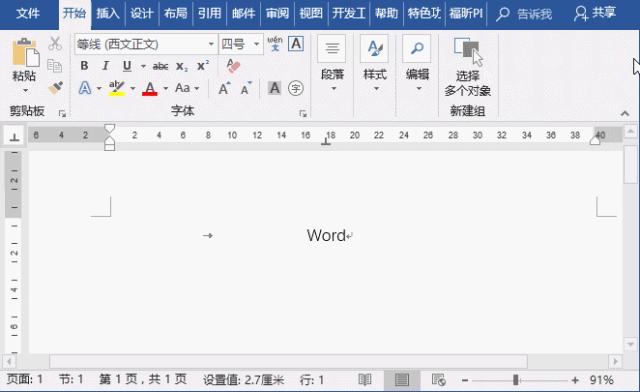Toggle Bold formatting

[84, 66]
